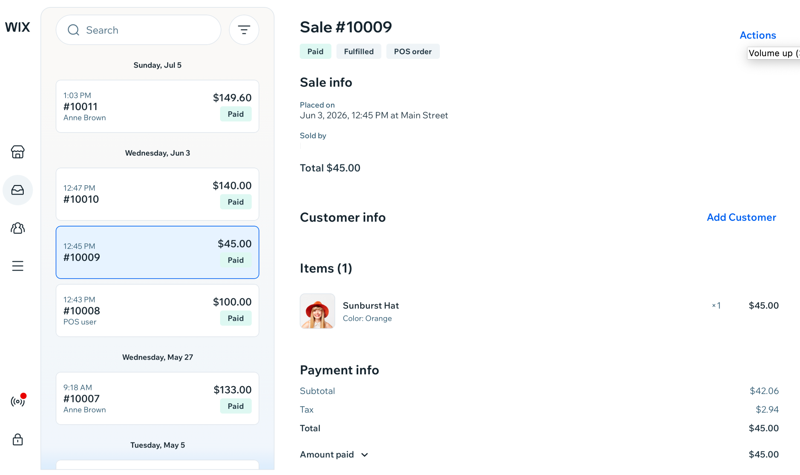800x475 pixels.
Task: Open sale #10007 for $133.00
Action: (157, 398)
